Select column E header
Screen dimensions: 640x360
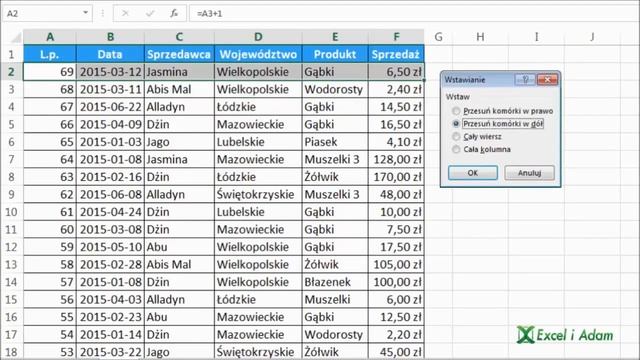tap(335, 37)
